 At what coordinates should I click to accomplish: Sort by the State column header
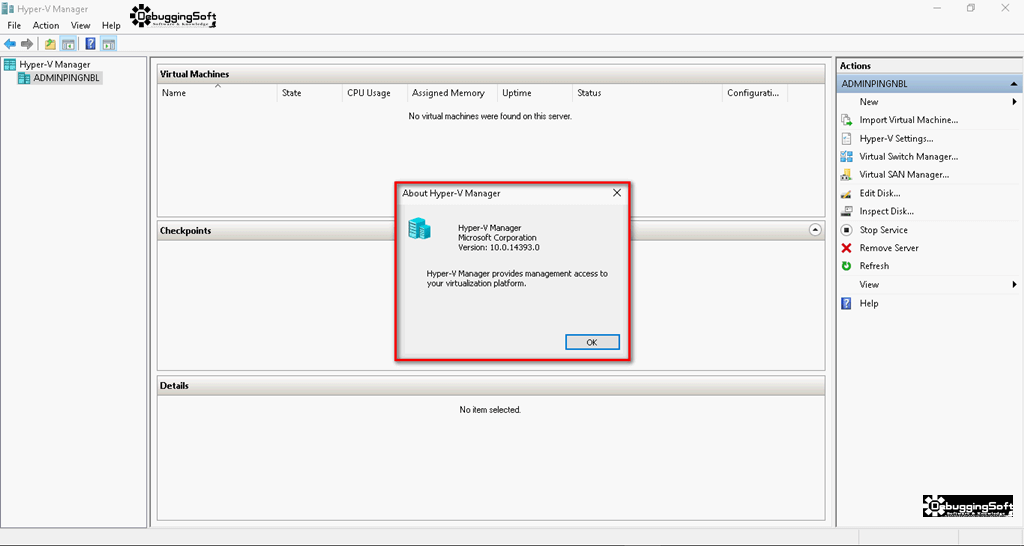[310, 93]
